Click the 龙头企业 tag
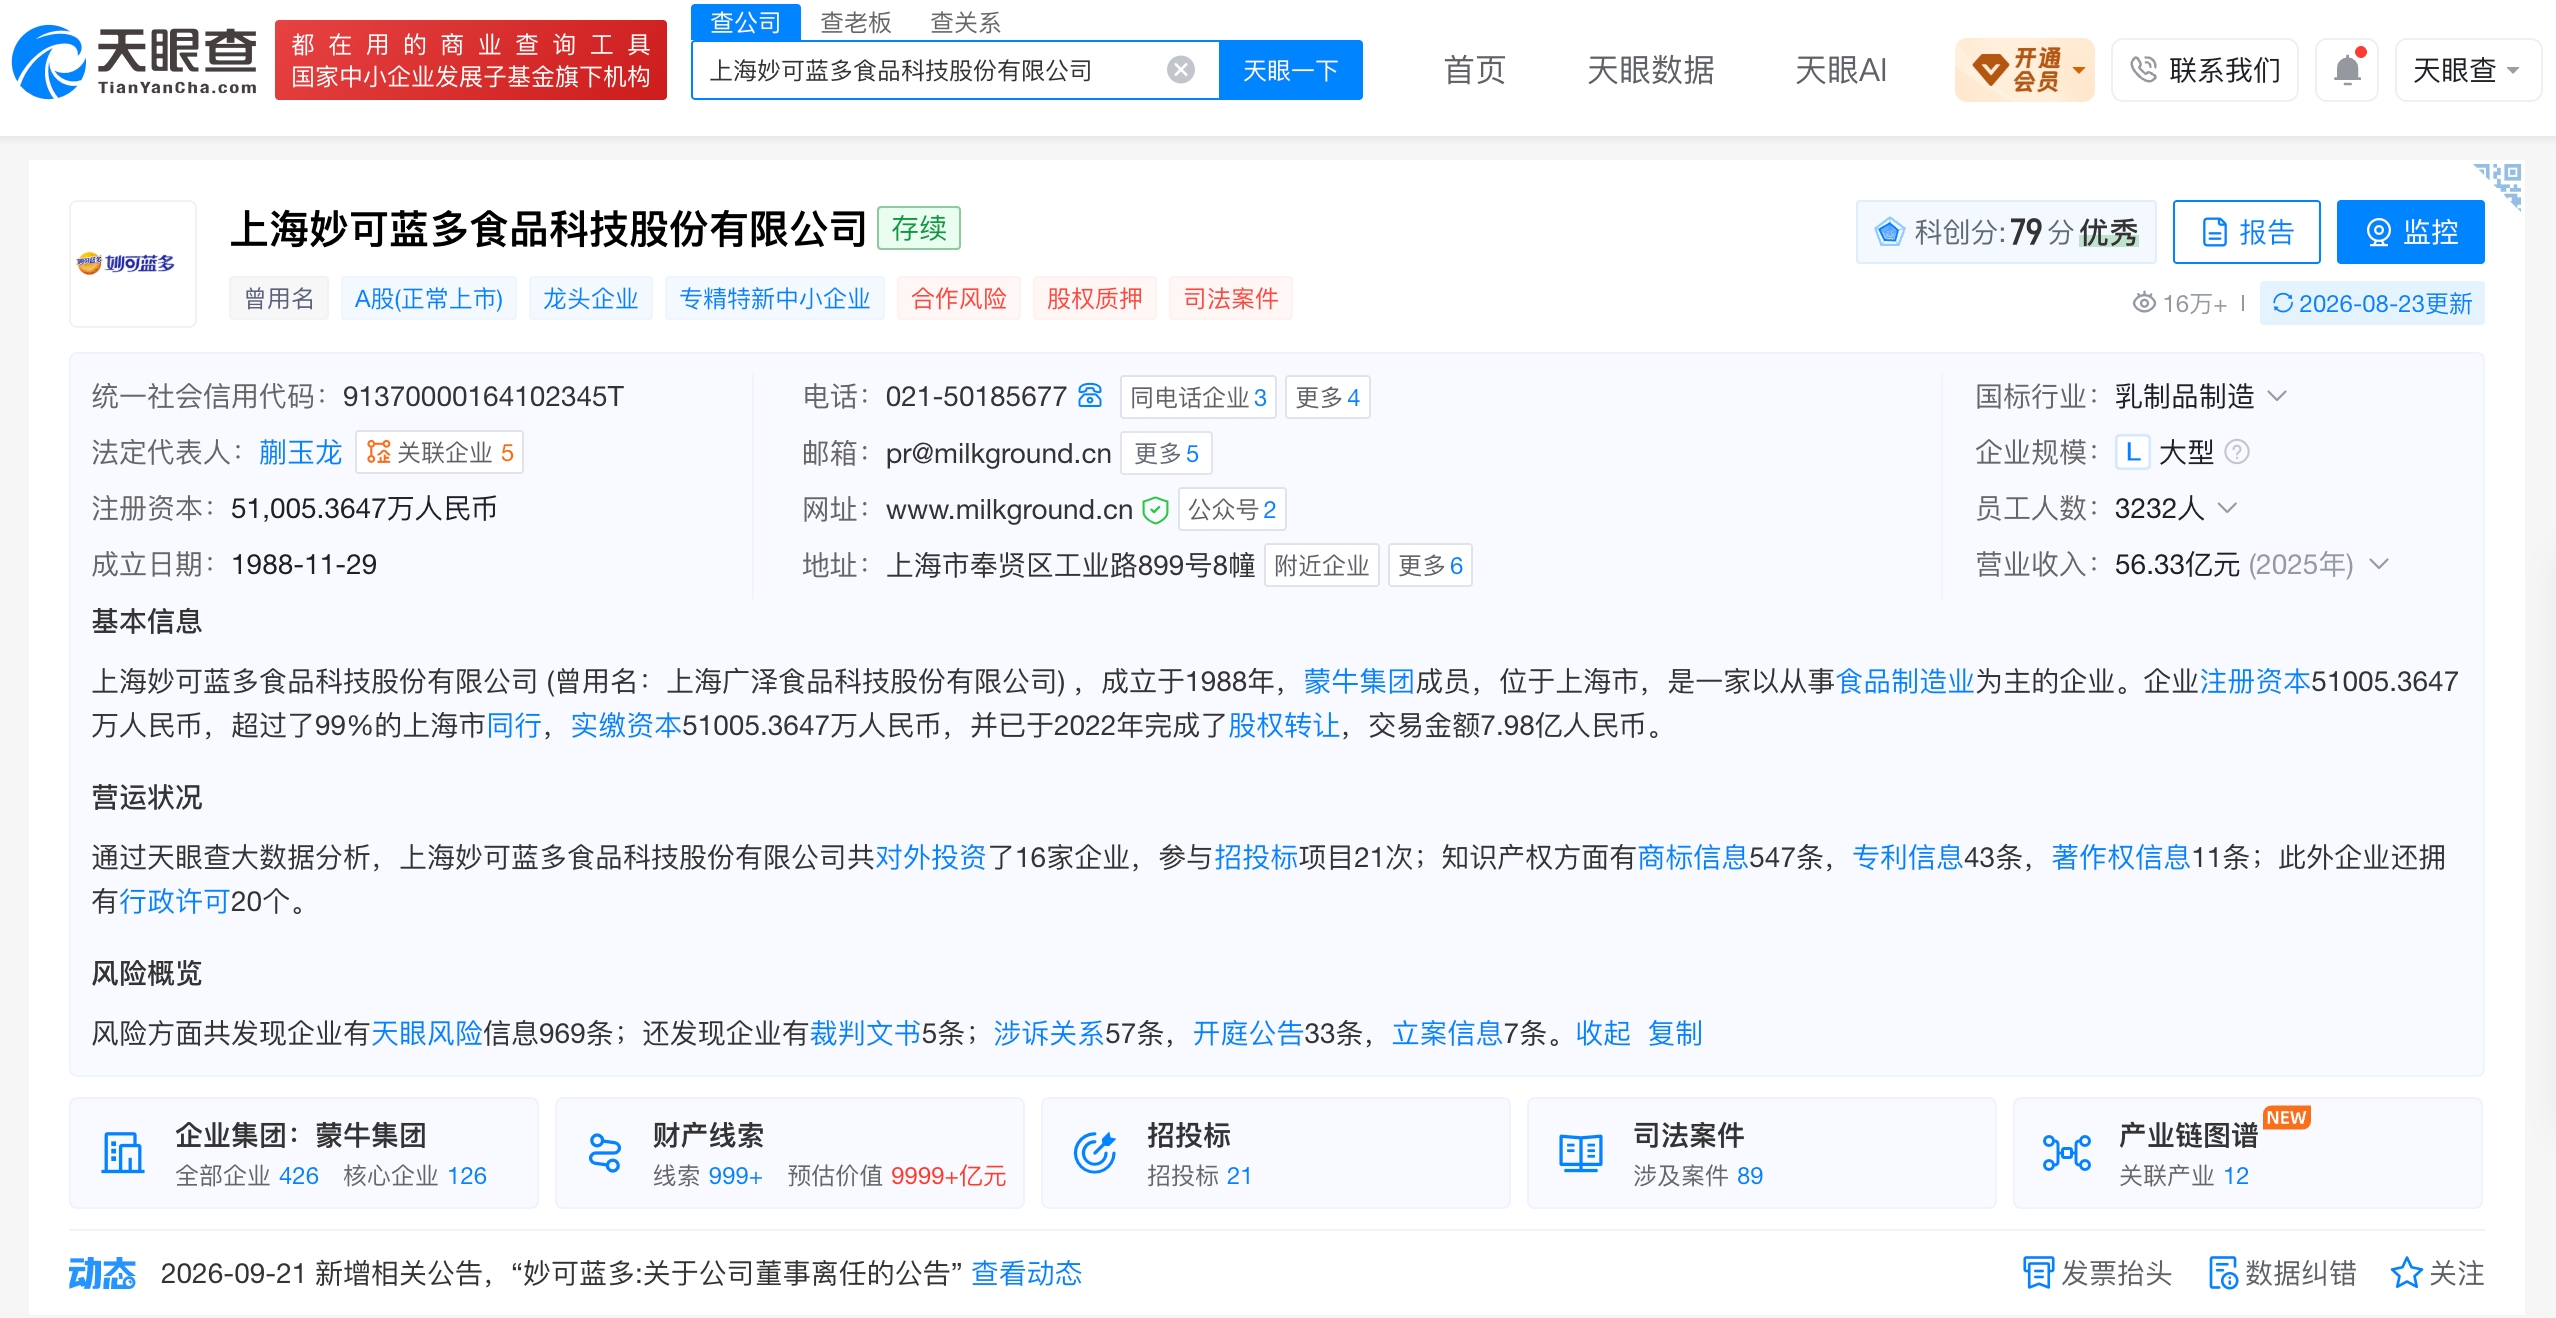 click(x=590, y=298)
